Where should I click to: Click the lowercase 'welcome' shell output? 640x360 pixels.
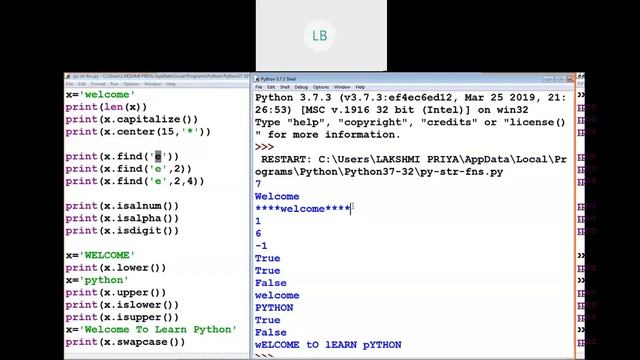[277, 296]
